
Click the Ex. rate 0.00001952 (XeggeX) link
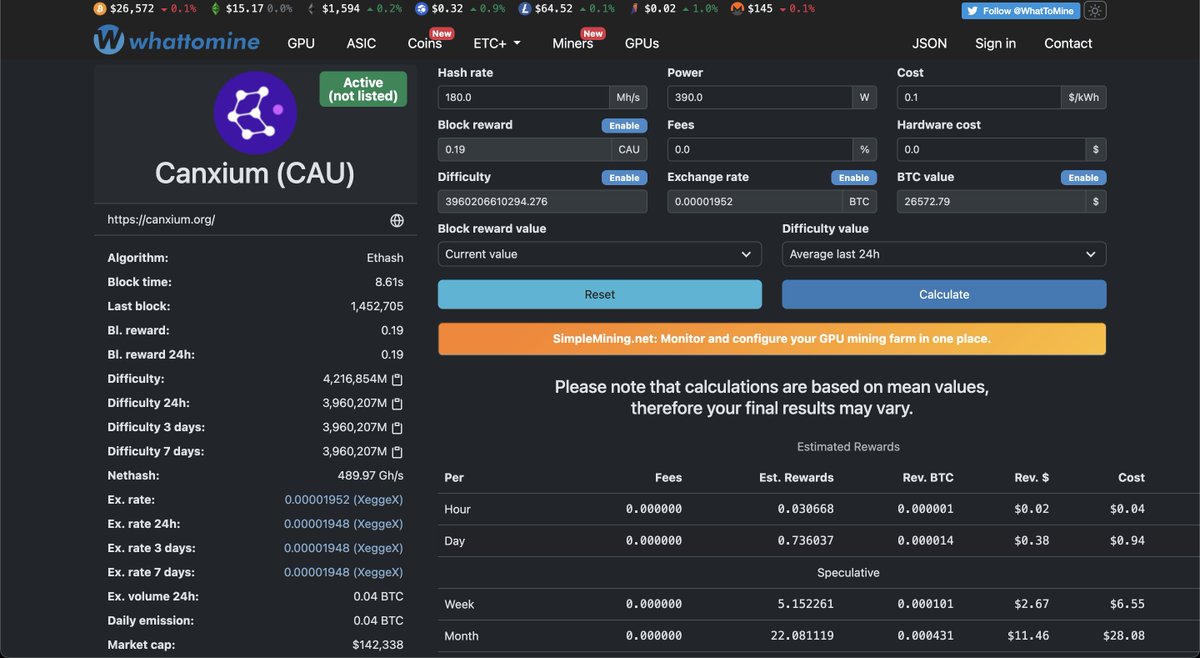click(x=343, y=500)
